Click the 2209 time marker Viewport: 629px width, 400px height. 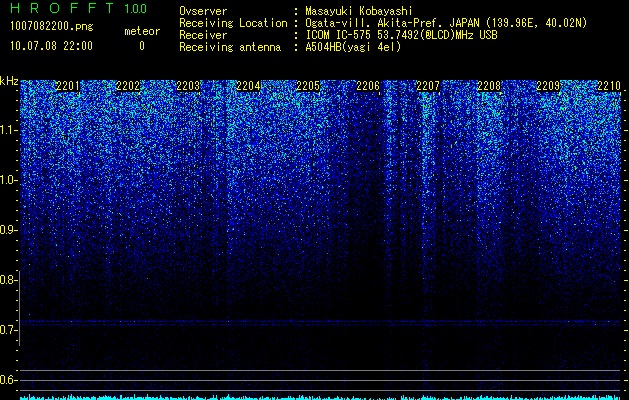pyautogui.click(x=548, y=86)
